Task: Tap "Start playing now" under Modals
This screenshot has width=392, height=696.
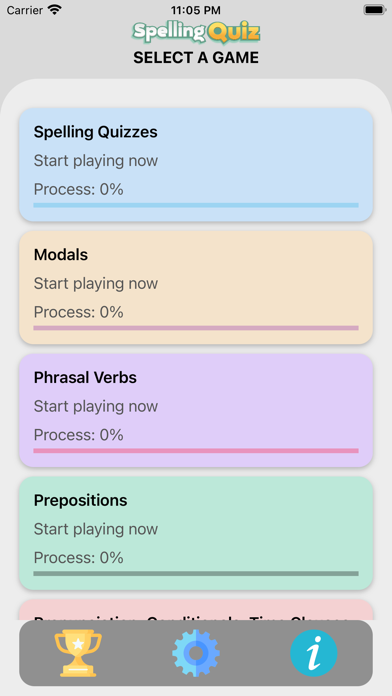Action: pyautogui.click(x=96, y=284)
